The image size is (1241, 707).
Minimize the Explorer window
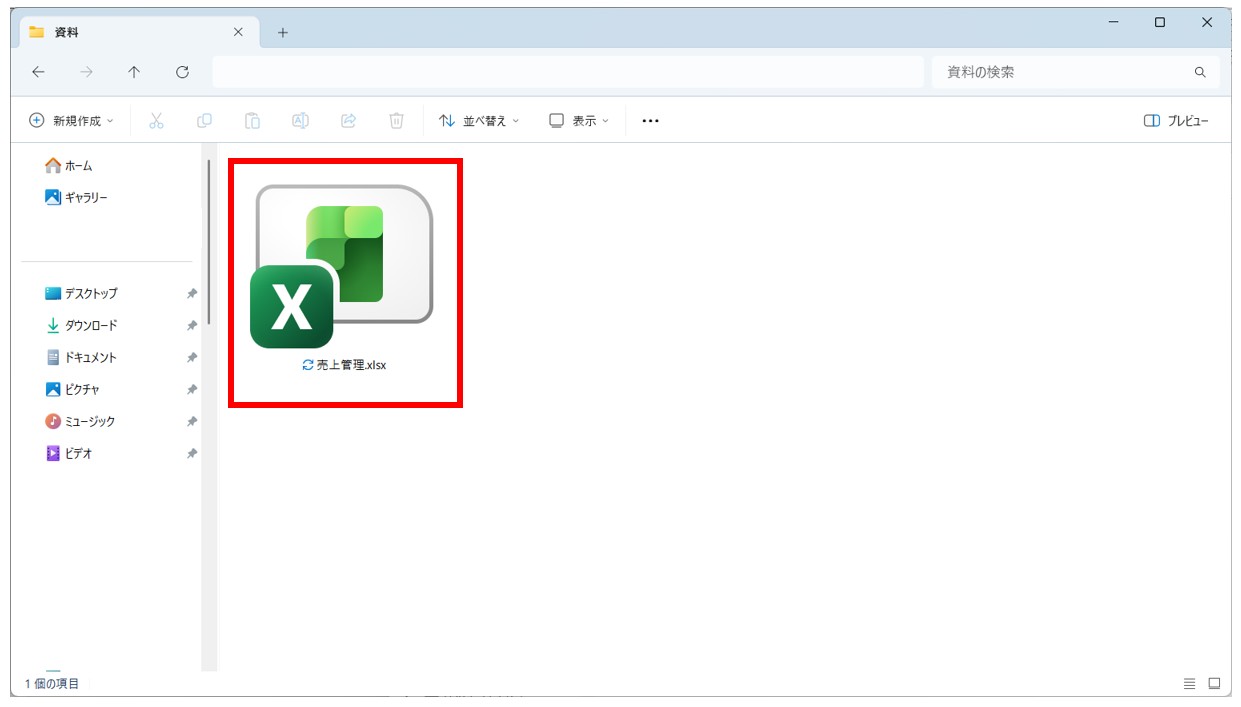[1114, 22]
